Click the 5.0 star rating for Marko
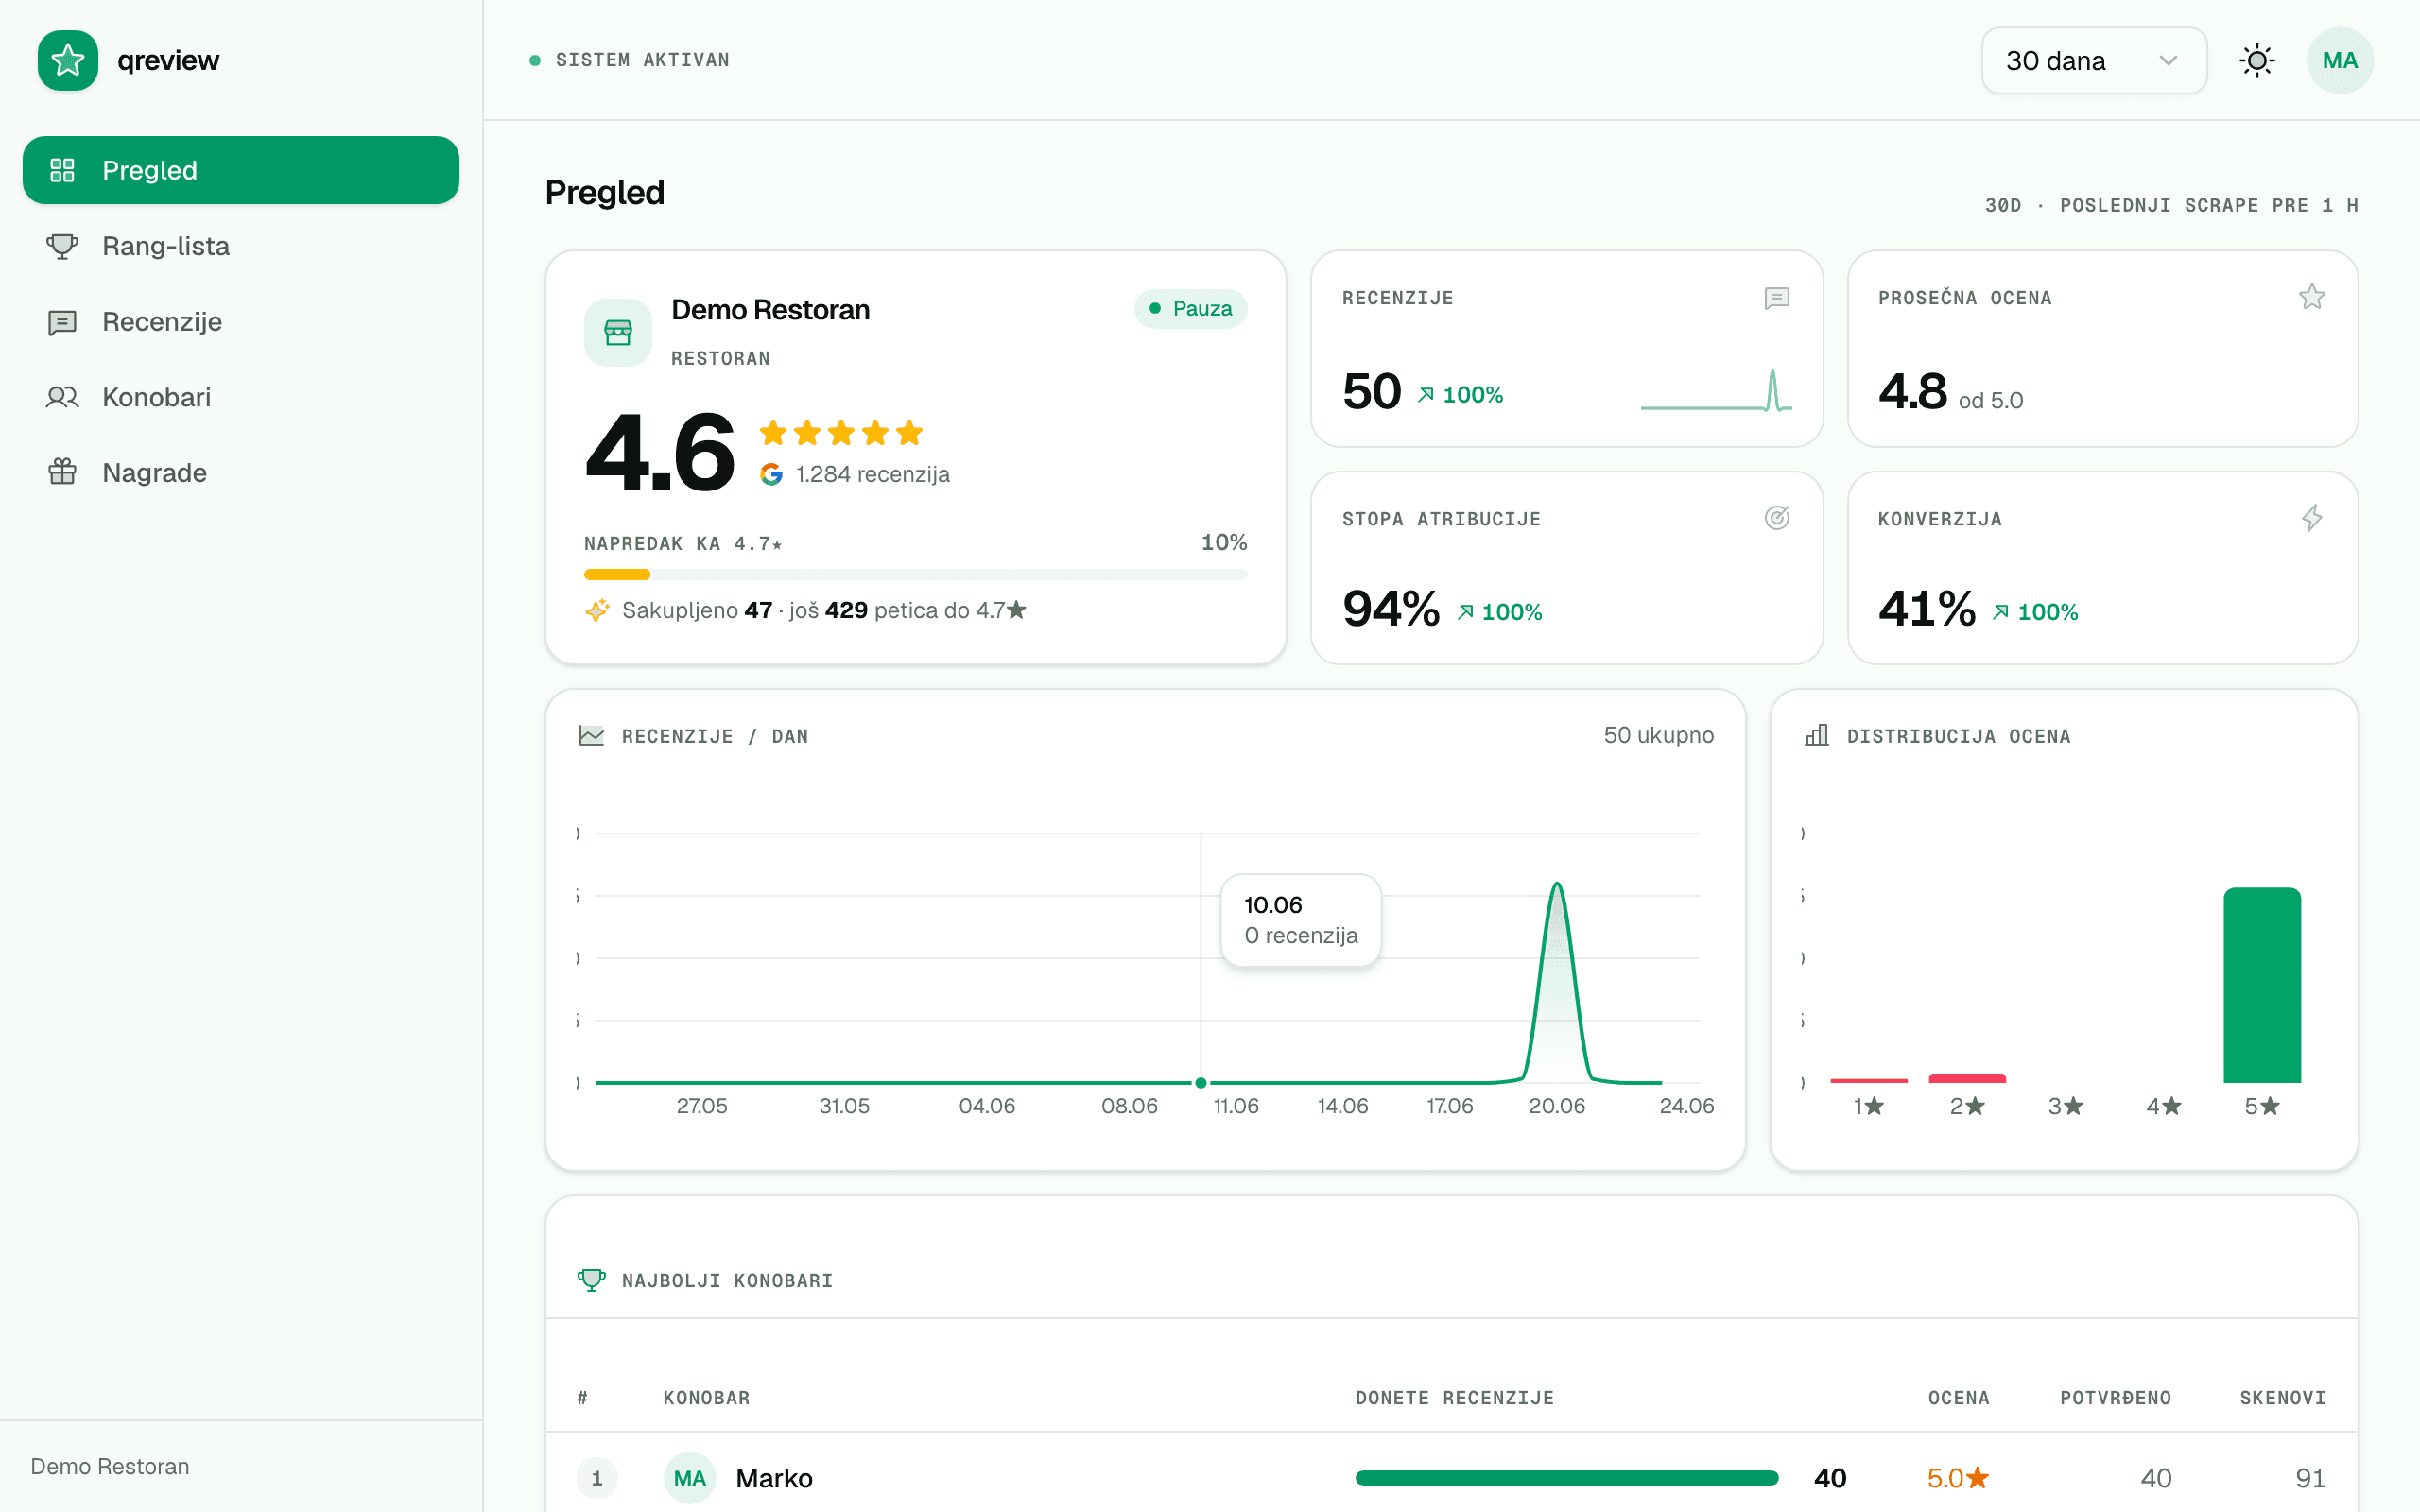 click(x=1958, y=1478)
